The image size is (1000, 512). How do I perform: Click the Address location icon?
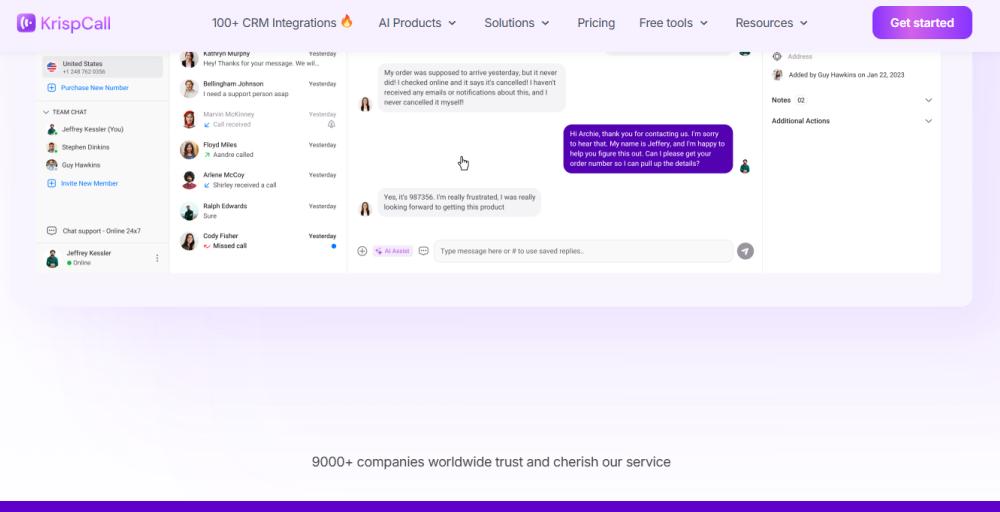(x=777, y=57)
